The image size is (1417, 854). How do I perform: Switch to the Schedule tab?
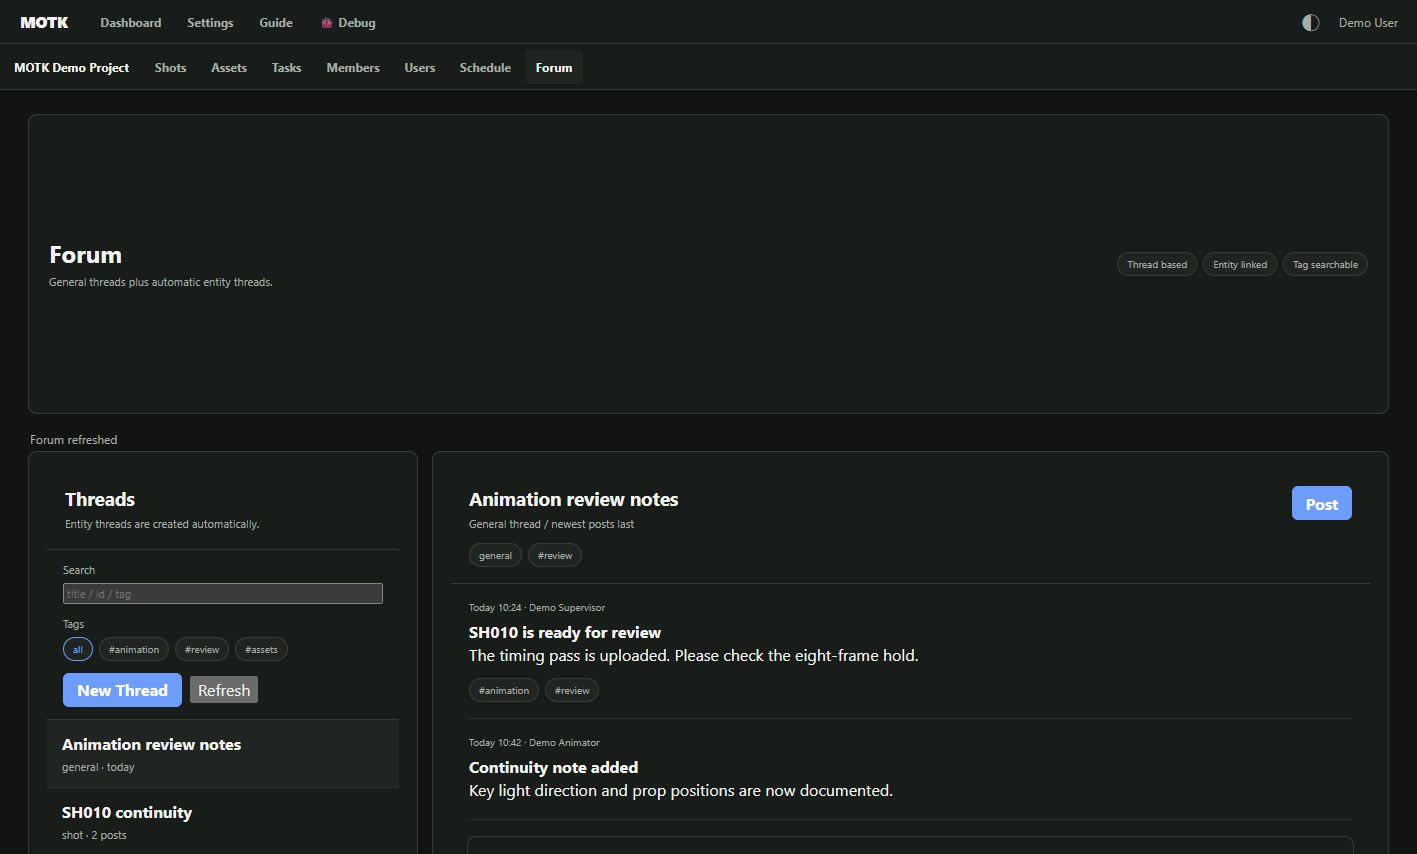(x=485, y=67)
